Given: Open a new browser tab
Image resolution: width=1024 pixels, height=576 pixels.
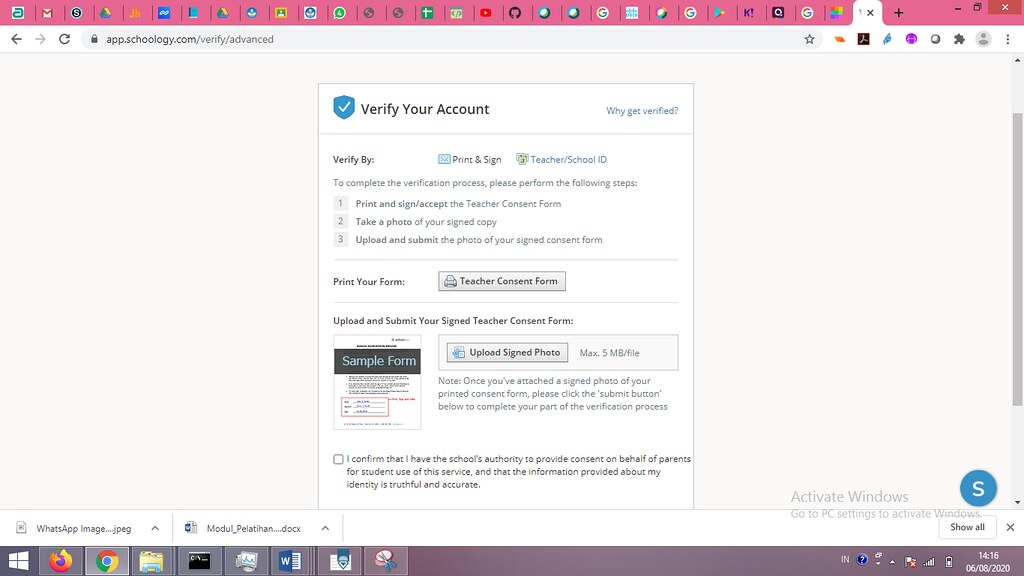Looking at the screenshot, I should tap(899, 13).
